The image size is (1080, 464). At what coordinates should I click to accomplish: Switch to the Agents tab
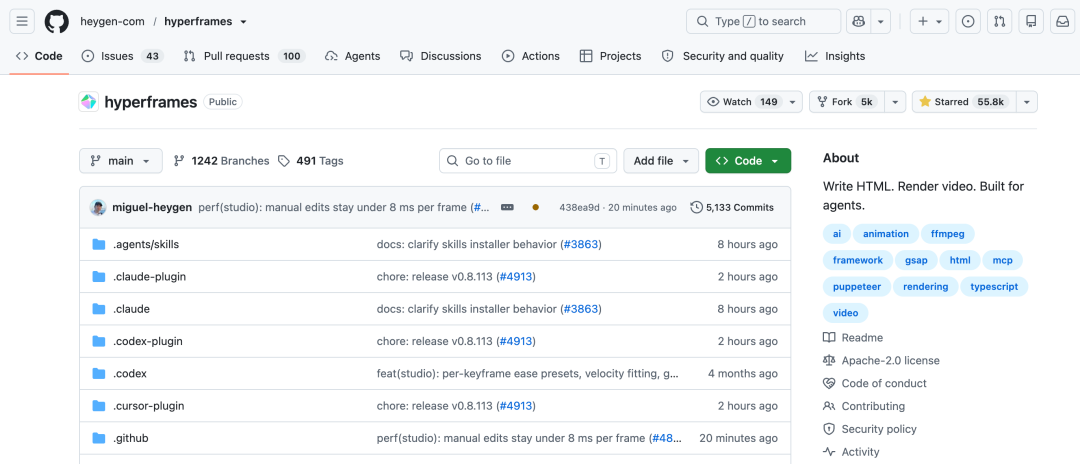click(x=353, y=56)
